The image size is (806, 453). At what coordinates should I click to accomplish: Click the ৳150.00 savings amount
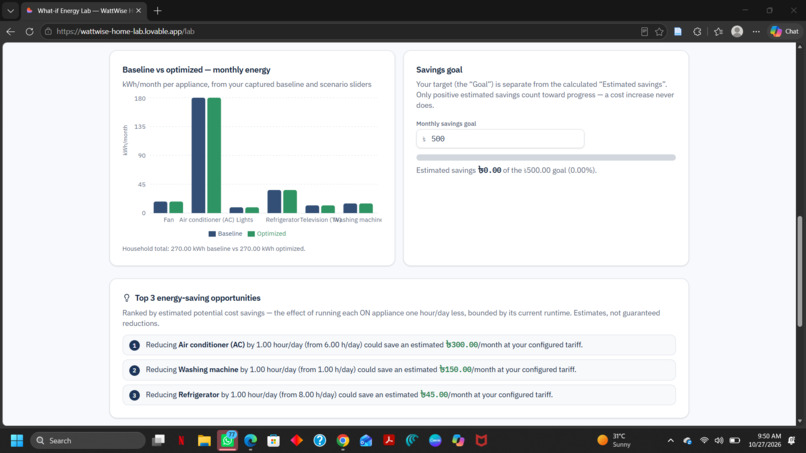pyautogui.click(x=455, y=369)
